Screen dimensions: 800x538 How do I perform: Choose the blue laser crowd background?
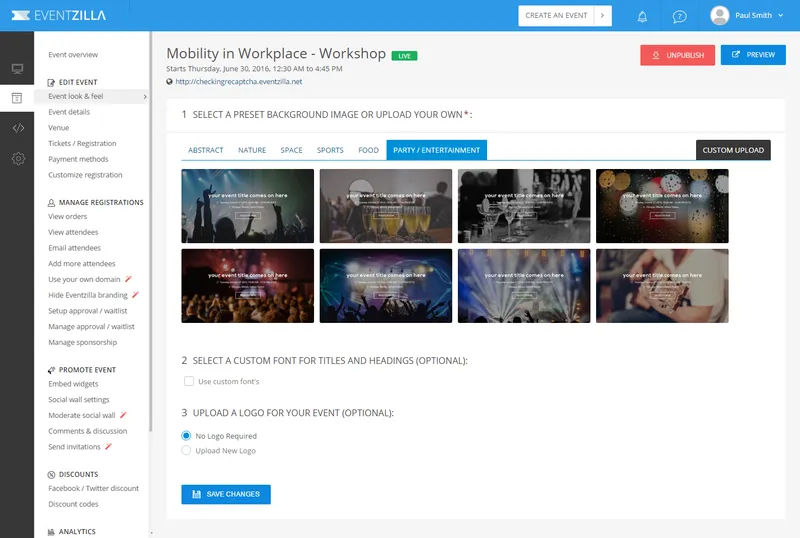click(x=386, y=286)
